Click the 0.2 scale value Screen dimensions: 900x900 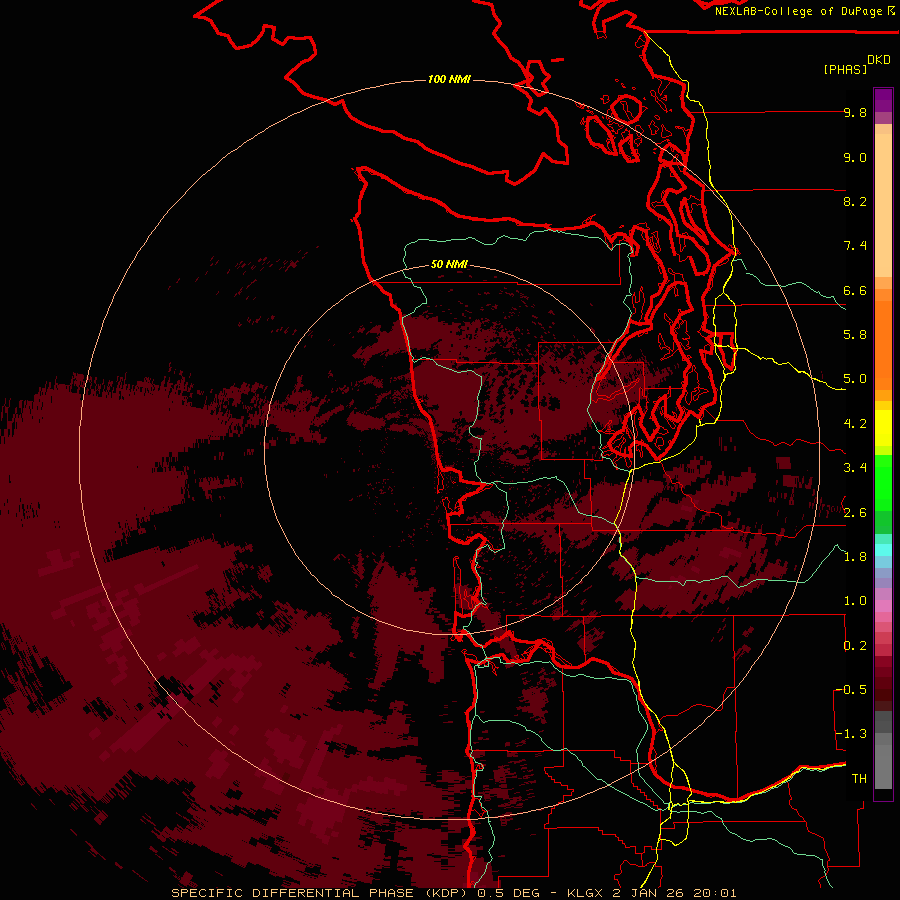point(855,646)
